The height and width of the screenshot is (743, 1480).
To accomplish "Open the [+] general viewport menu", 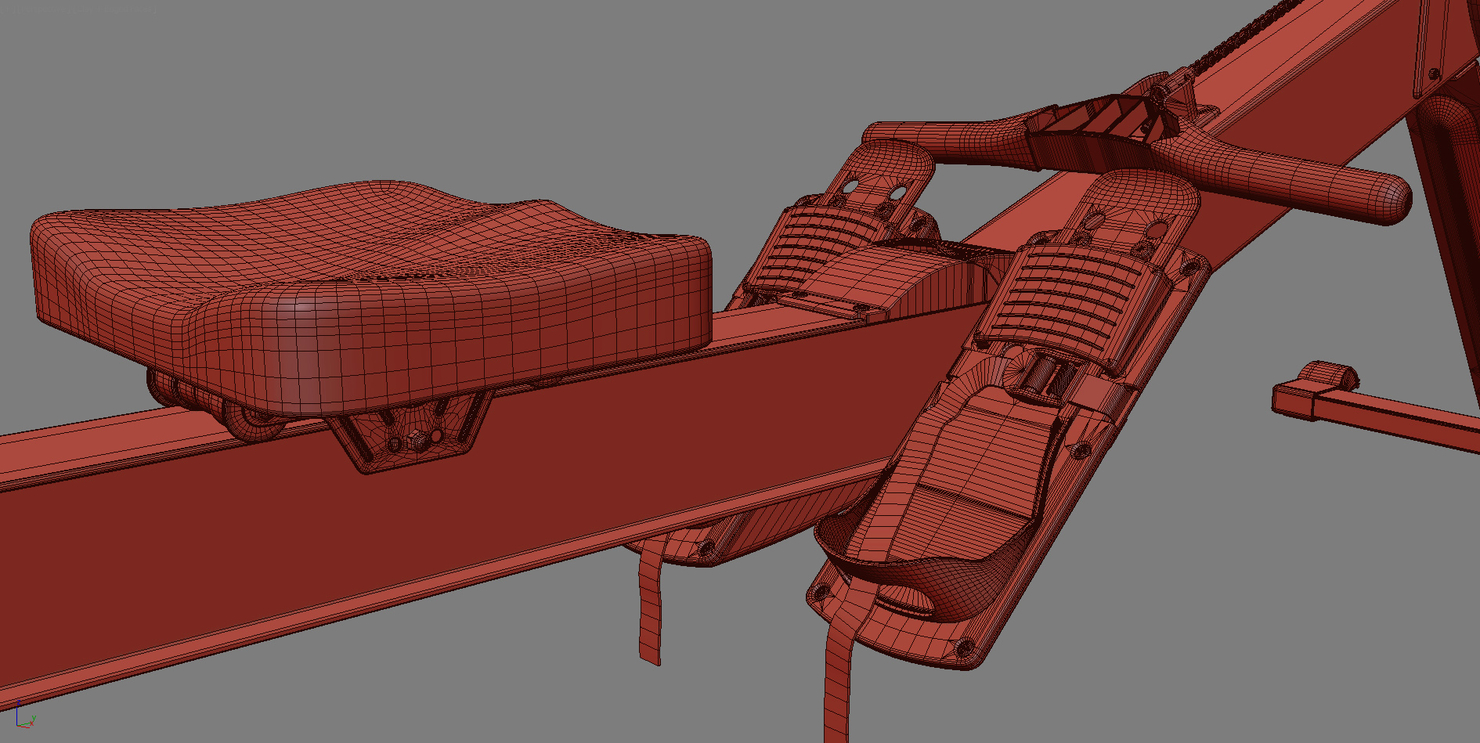I will click(x=11, y=9).
